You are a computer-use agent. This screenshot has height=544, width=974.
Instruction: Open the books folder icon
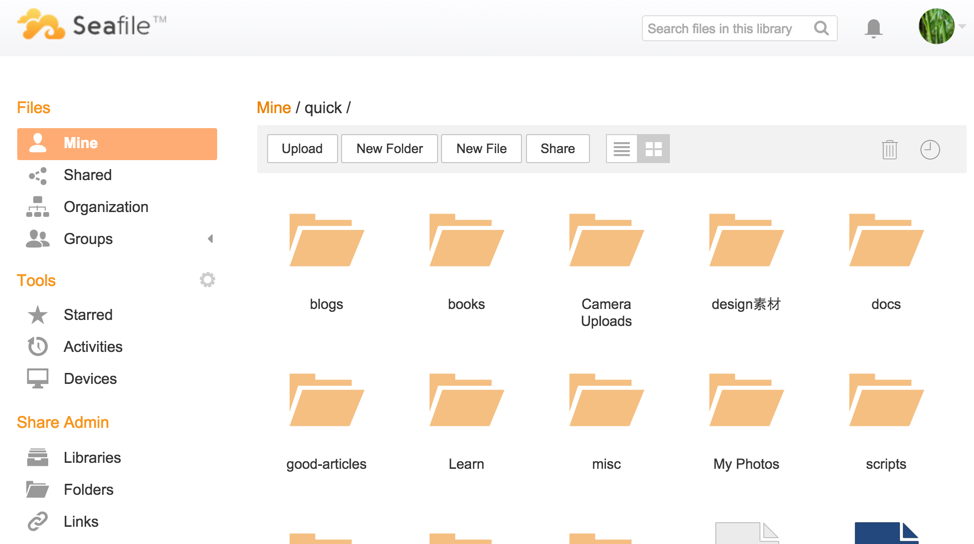pyautogui.click(x=467, y=240)
